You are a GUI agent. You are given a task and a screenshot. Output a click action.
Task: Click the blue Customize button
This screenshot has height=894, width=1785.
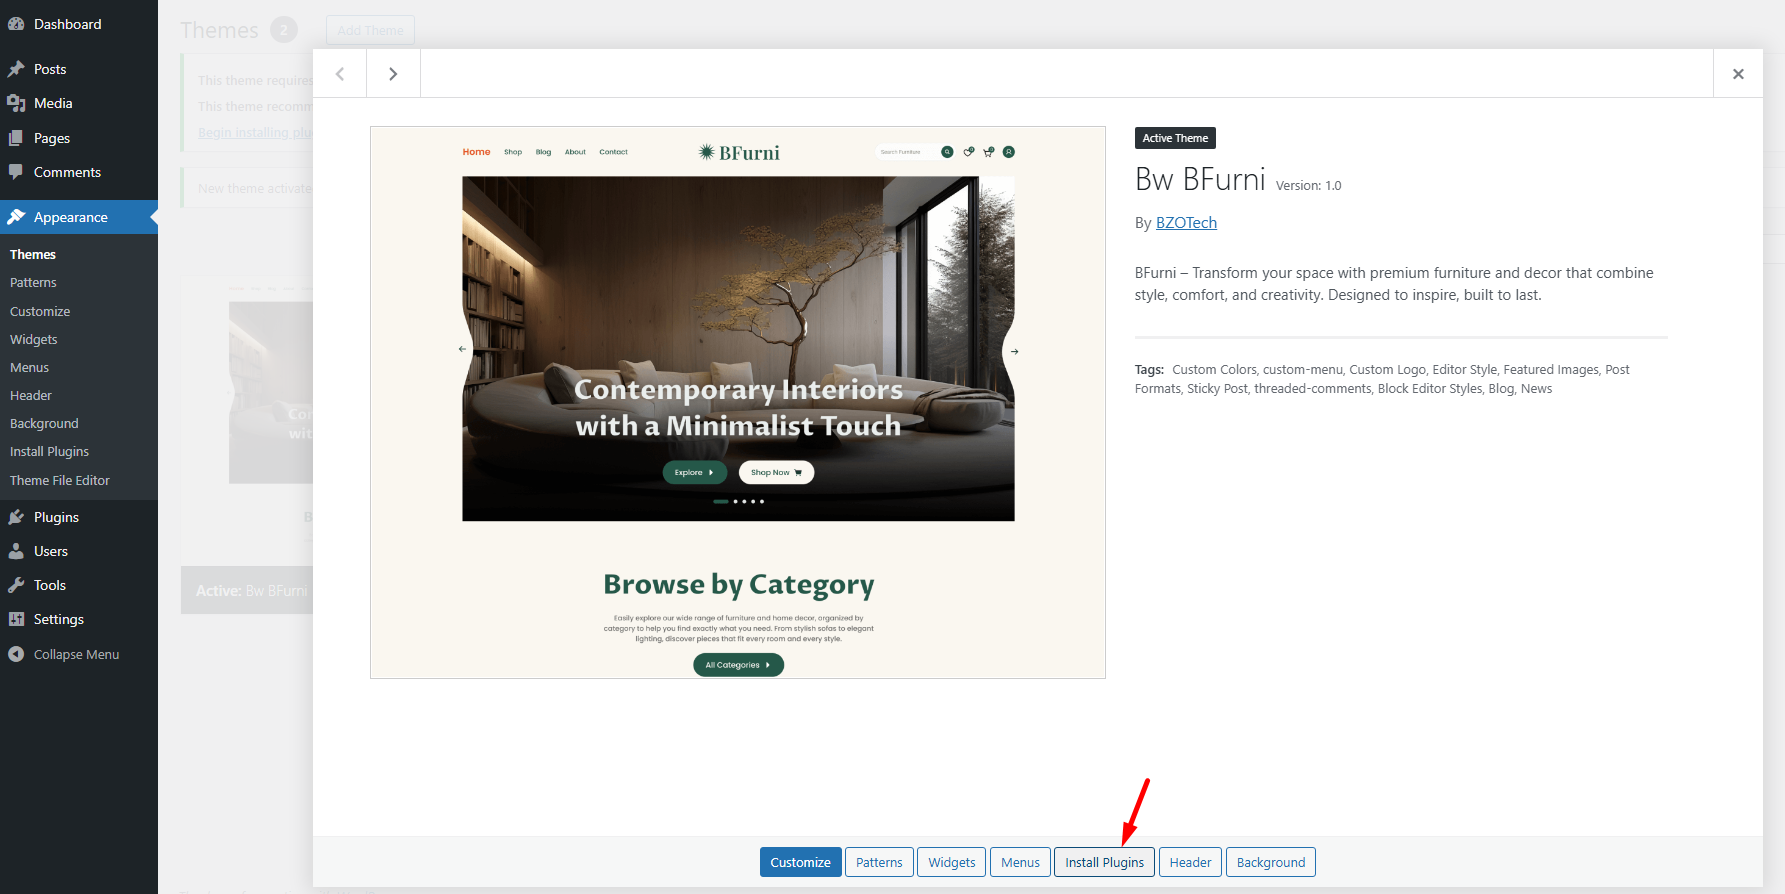800,862
